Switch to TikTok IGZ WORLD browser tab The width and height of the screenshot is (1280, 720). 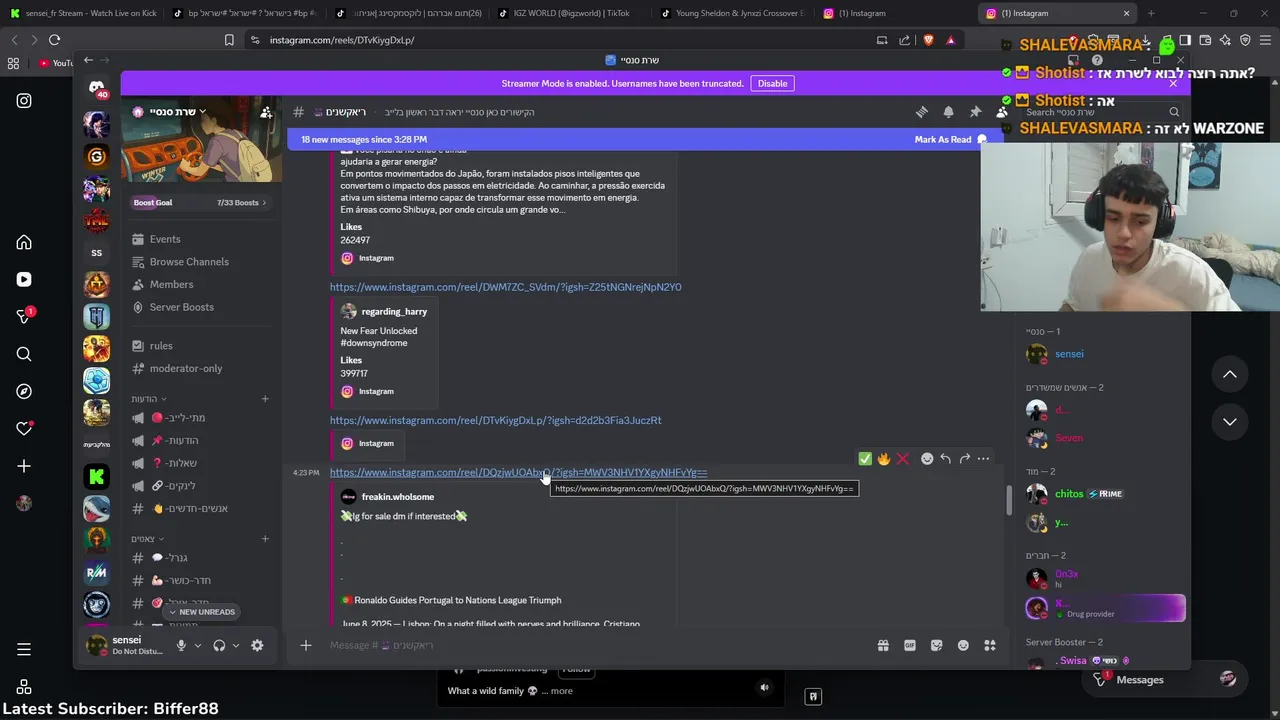572,13
